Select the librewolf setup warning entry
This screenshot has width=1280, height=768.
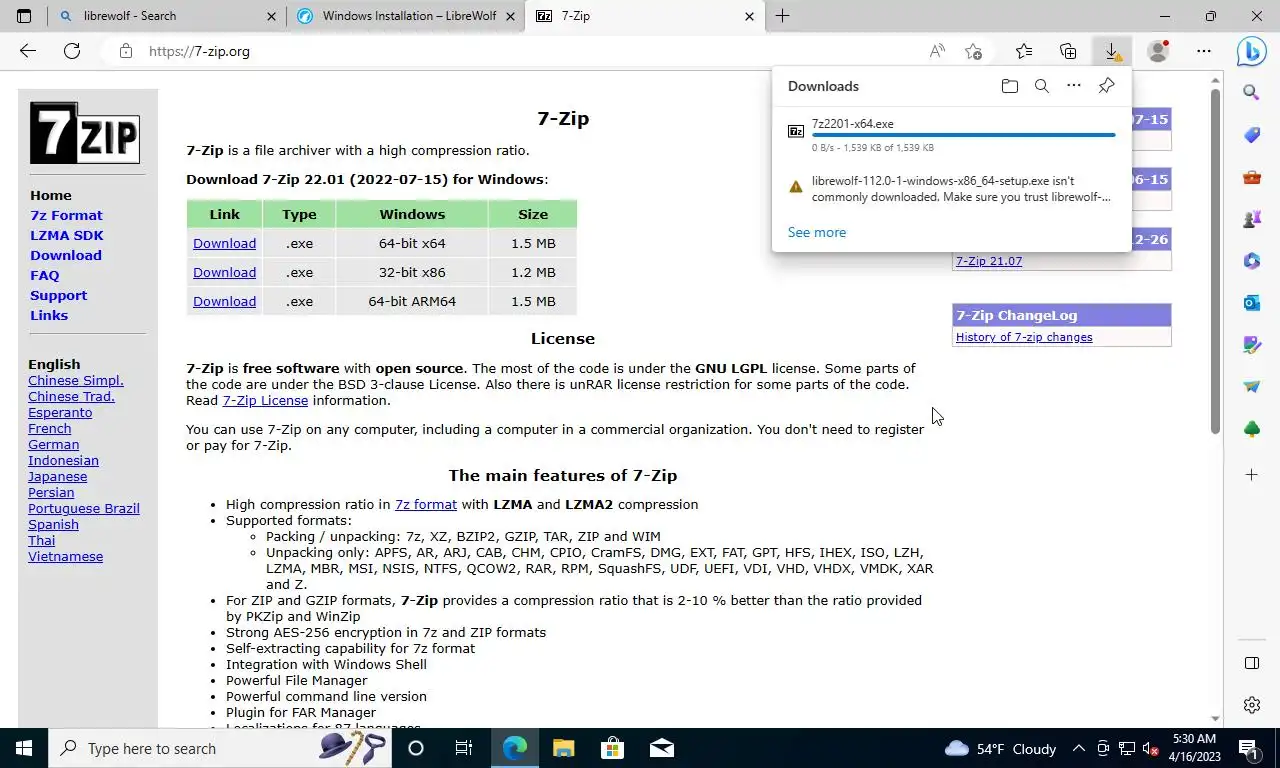(x=951, y=189)
